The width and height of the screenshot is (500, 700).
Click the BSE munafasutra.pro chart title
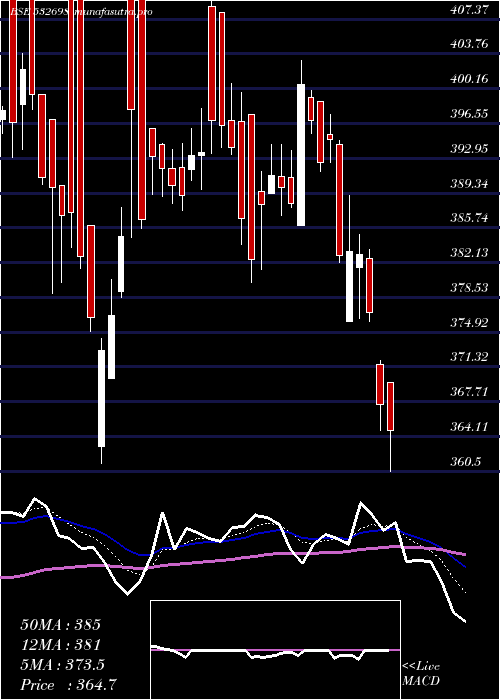coord(81,12)
